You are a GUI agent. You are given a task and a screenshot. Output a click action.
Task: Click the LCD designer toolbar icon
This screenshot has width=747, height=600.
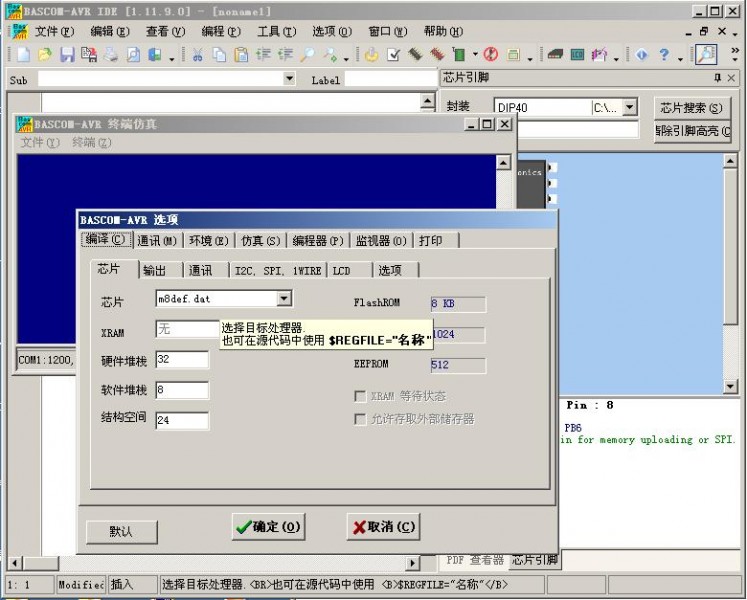pyautogui.click(x=577, y=54)
